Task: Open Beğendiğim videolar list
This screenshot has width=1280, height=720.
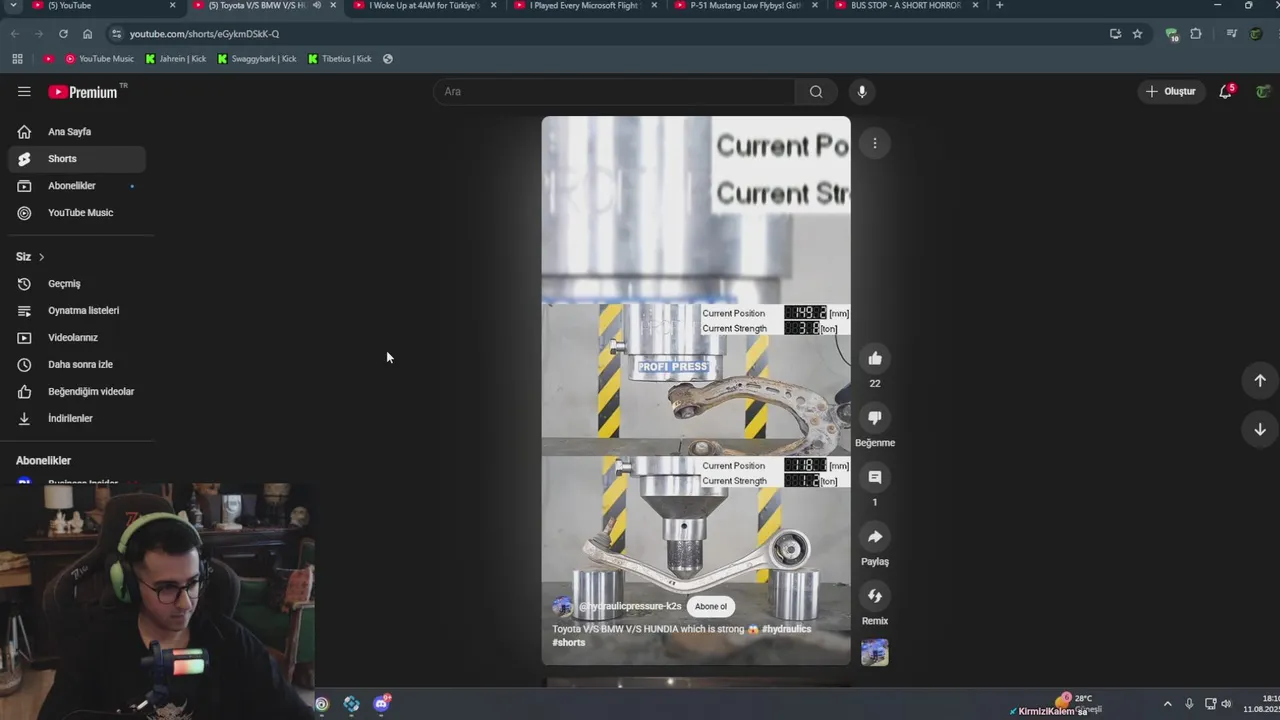Action: tap(77, 391)
